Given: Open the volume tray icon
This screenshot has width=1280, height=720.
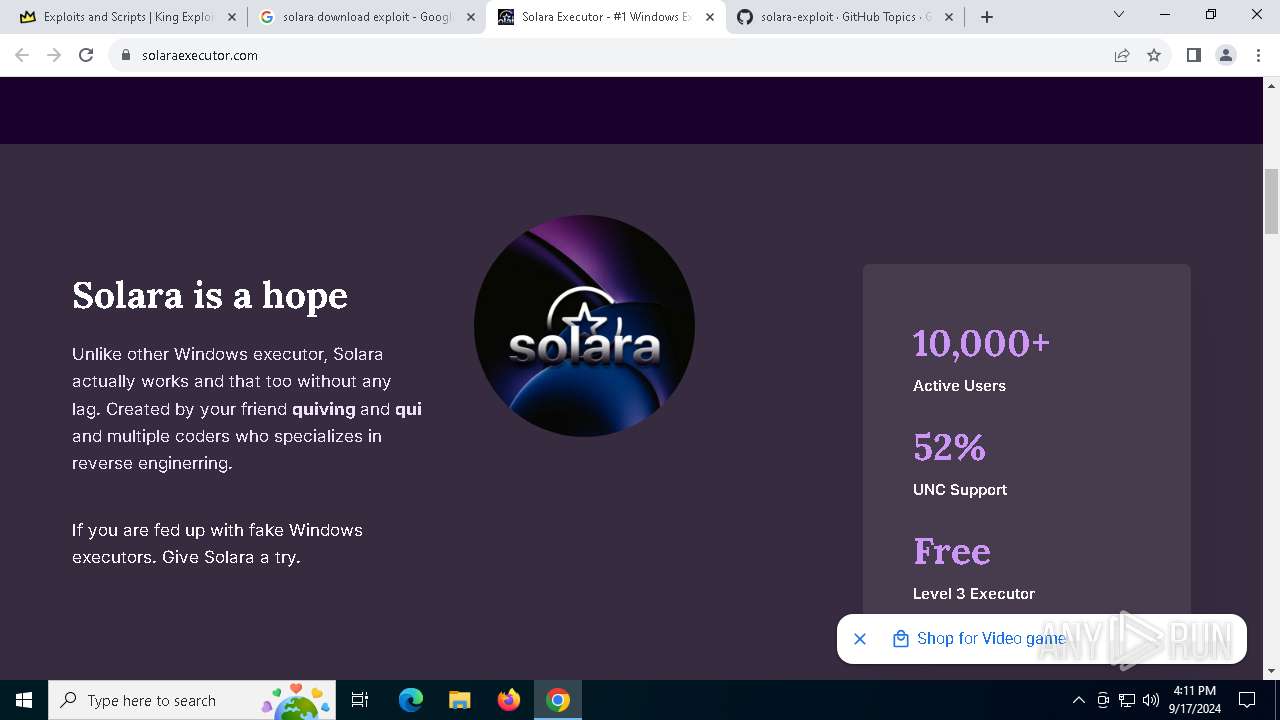Looking at the screenshot, I should 1150,700.
